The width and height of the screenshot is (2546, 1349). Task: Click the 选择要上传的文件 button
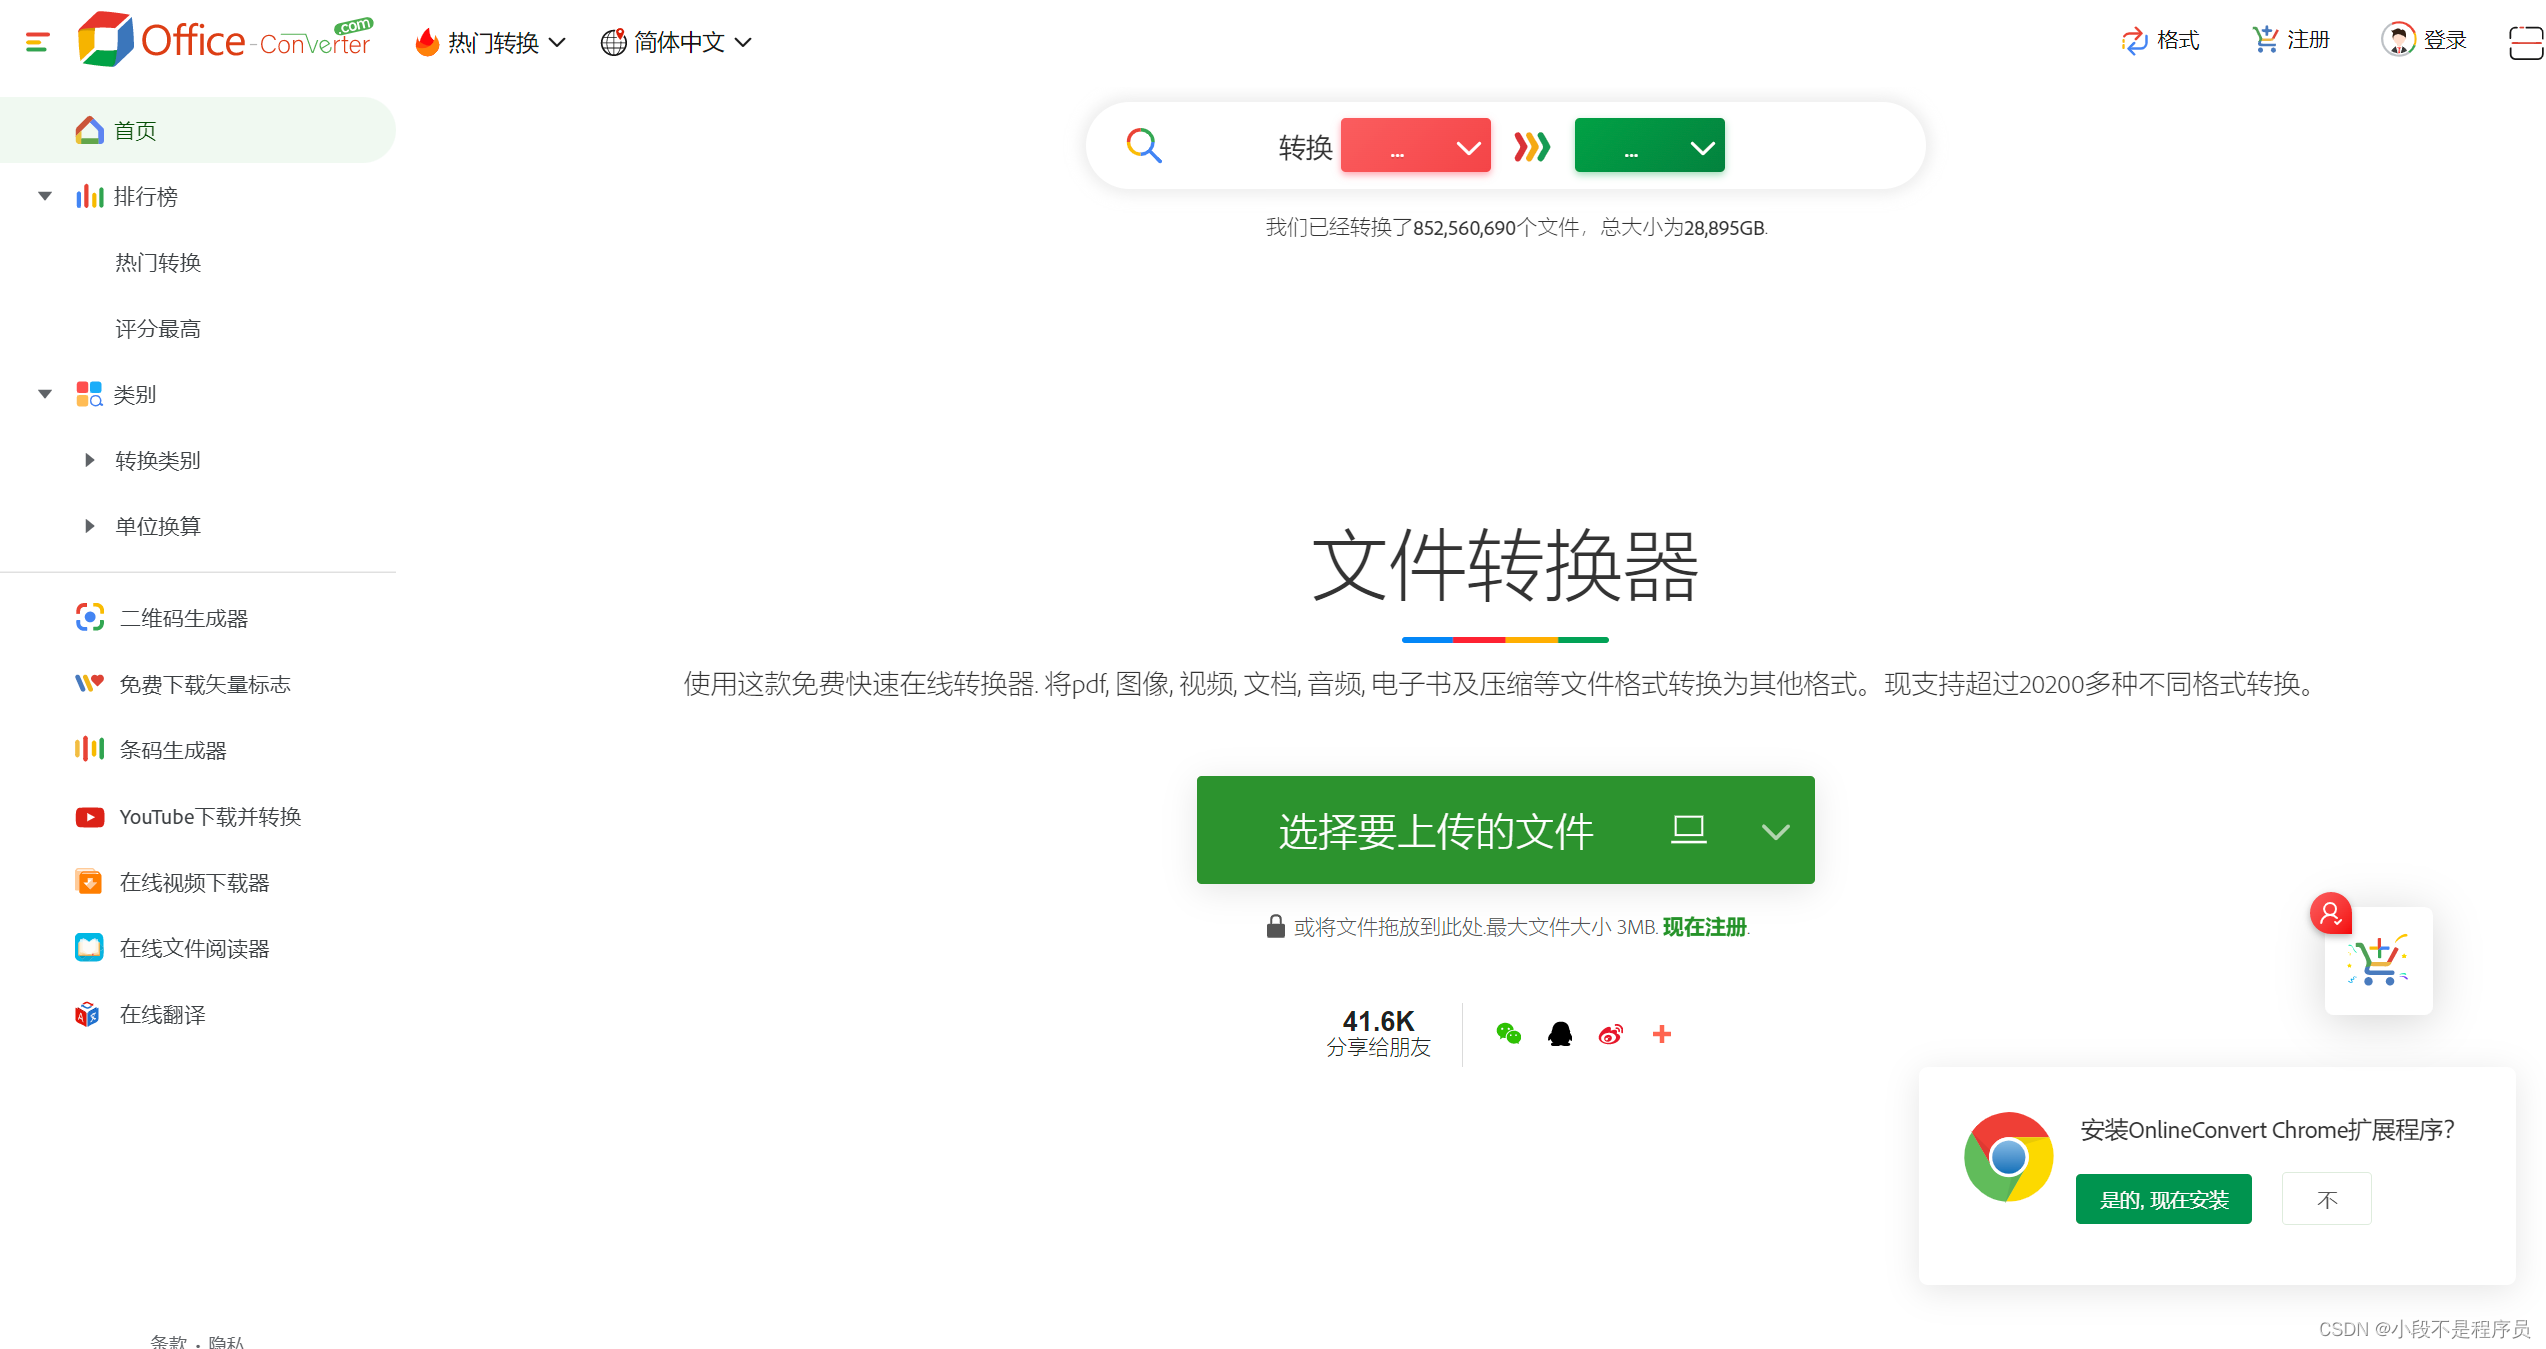pyautogui.click(x=1435, y=830)
